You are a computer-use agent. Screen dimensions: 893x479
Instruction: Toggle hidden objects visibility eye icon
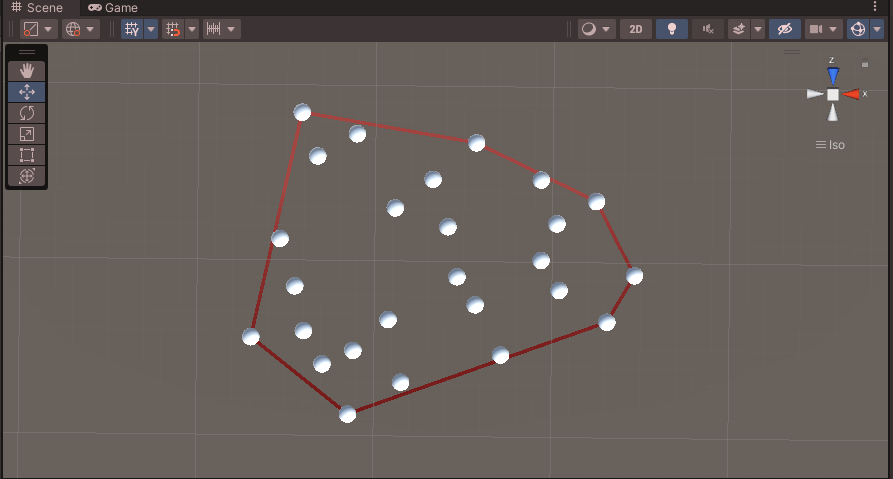pos(785,29)
